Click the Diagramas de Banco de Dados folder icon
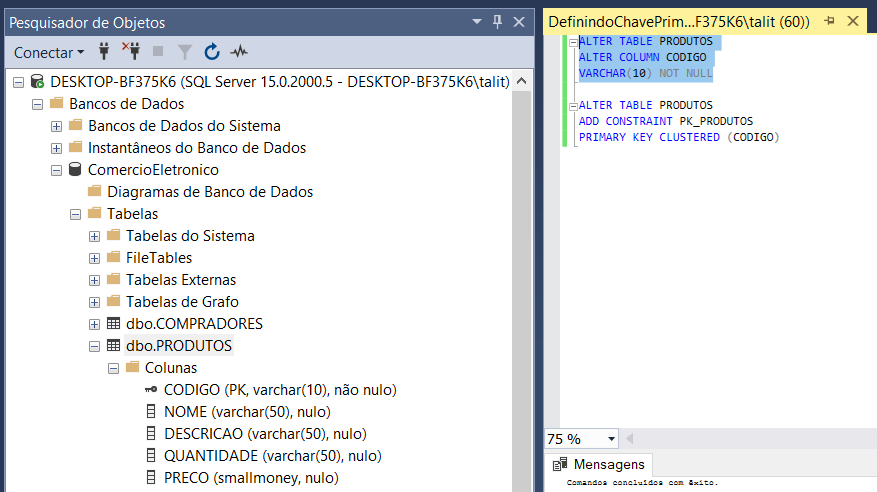Image resolution: width=877 pixels, height=492 pixels. [95, 191]
